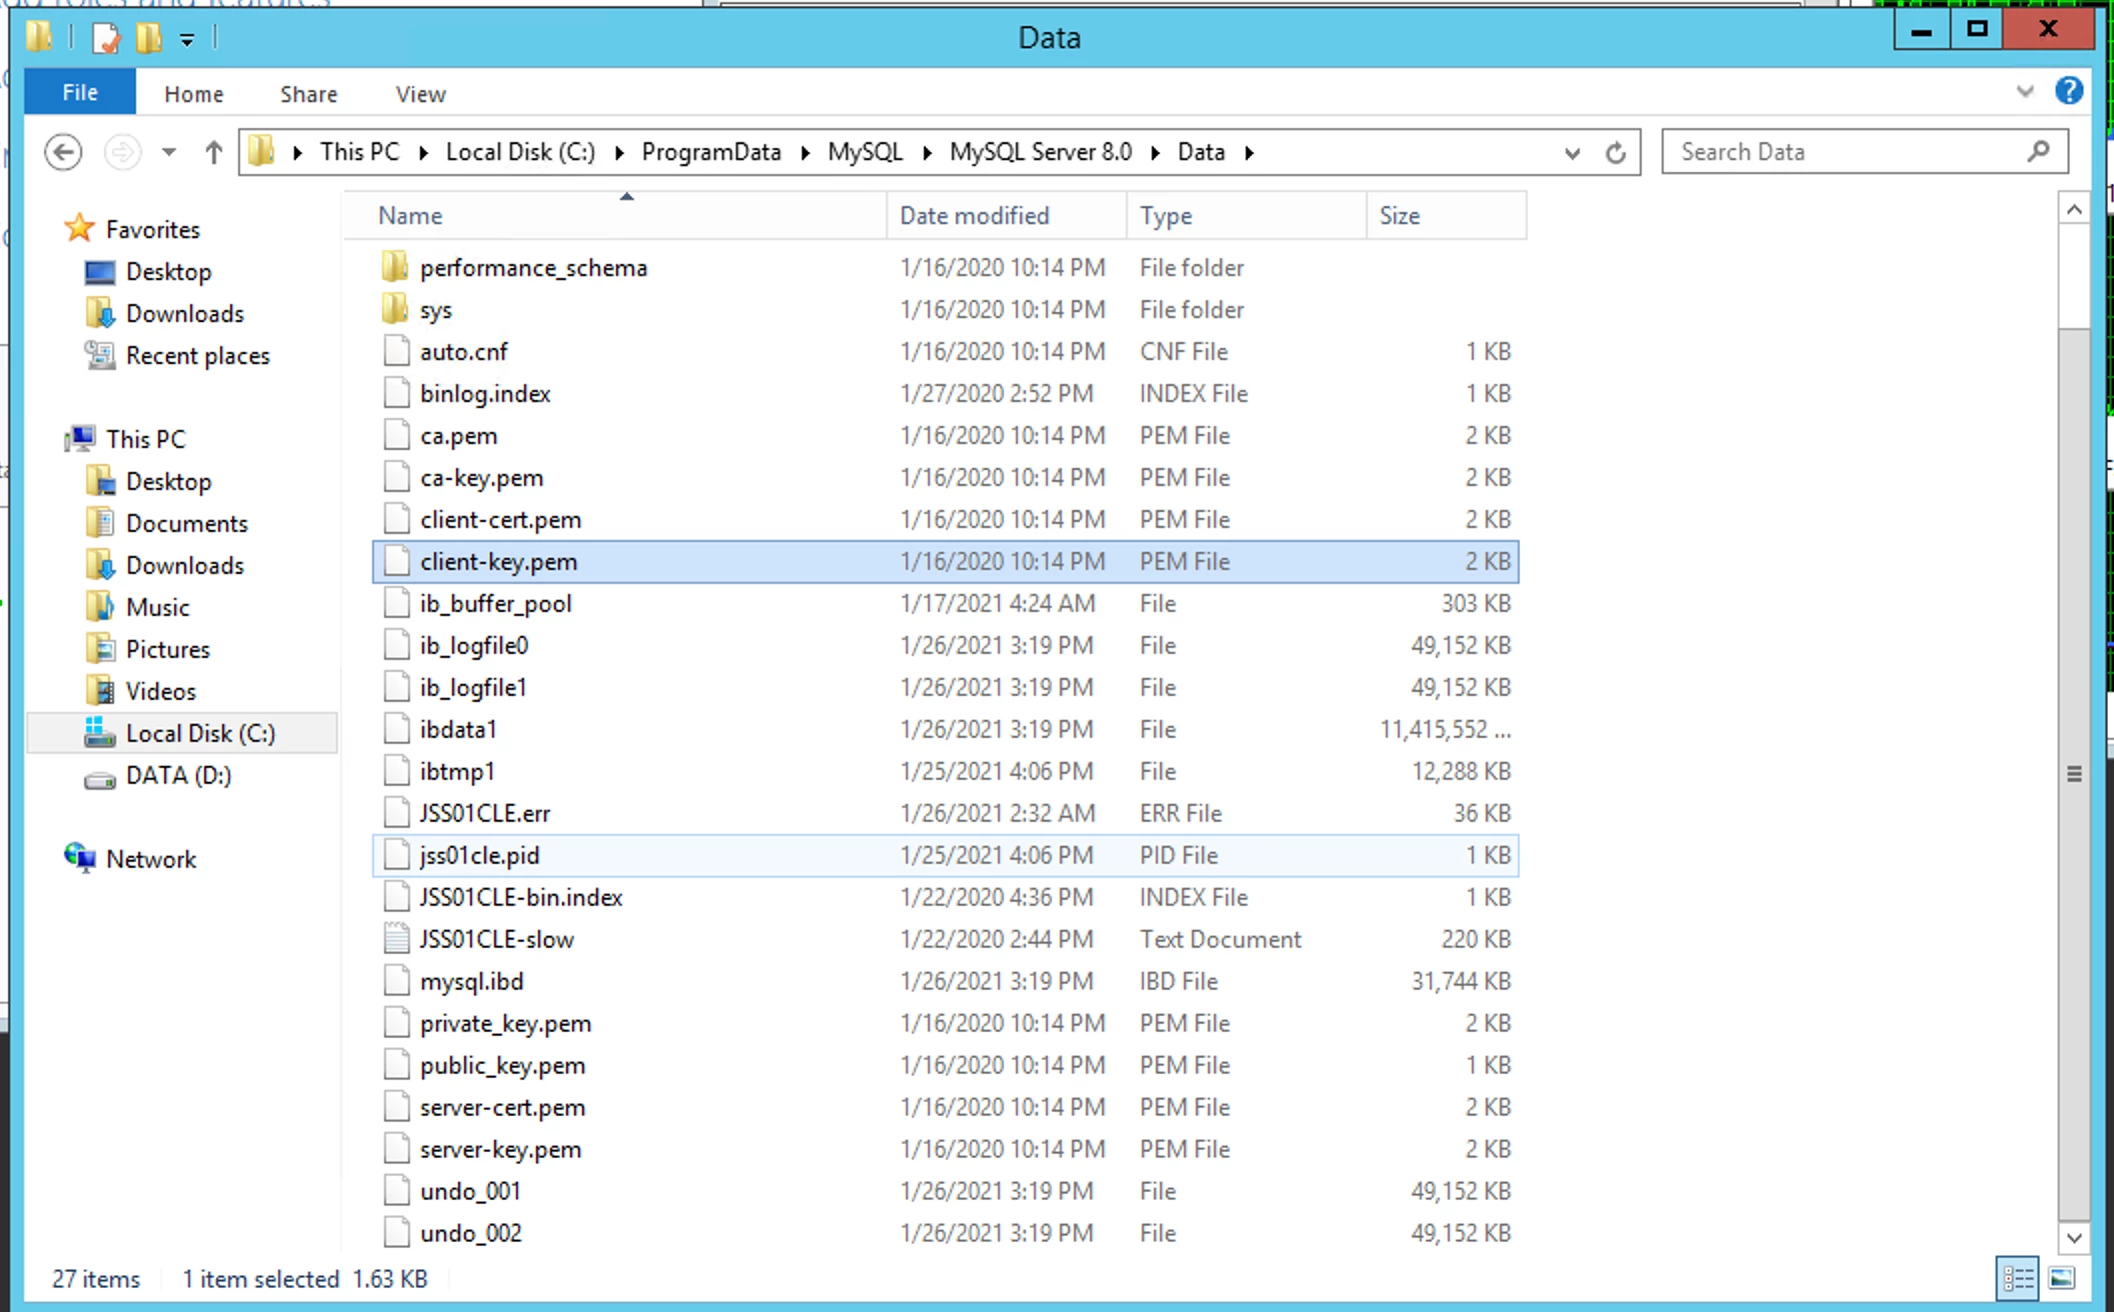Select the sys folder icon

pyautogui.click(x=395, y=309)
